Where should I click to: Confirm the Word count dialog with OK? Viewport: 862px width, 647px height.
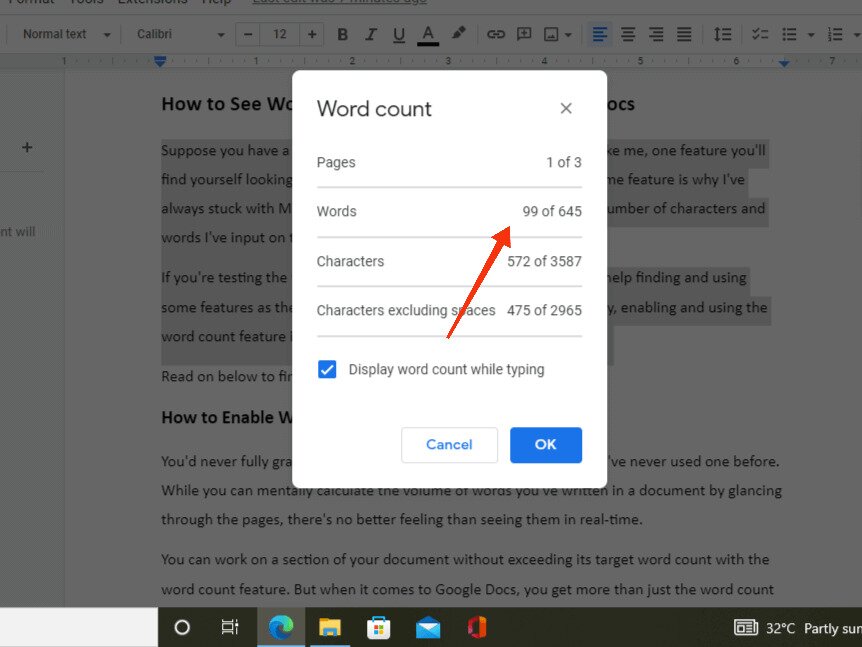click(x=545, y=445)
